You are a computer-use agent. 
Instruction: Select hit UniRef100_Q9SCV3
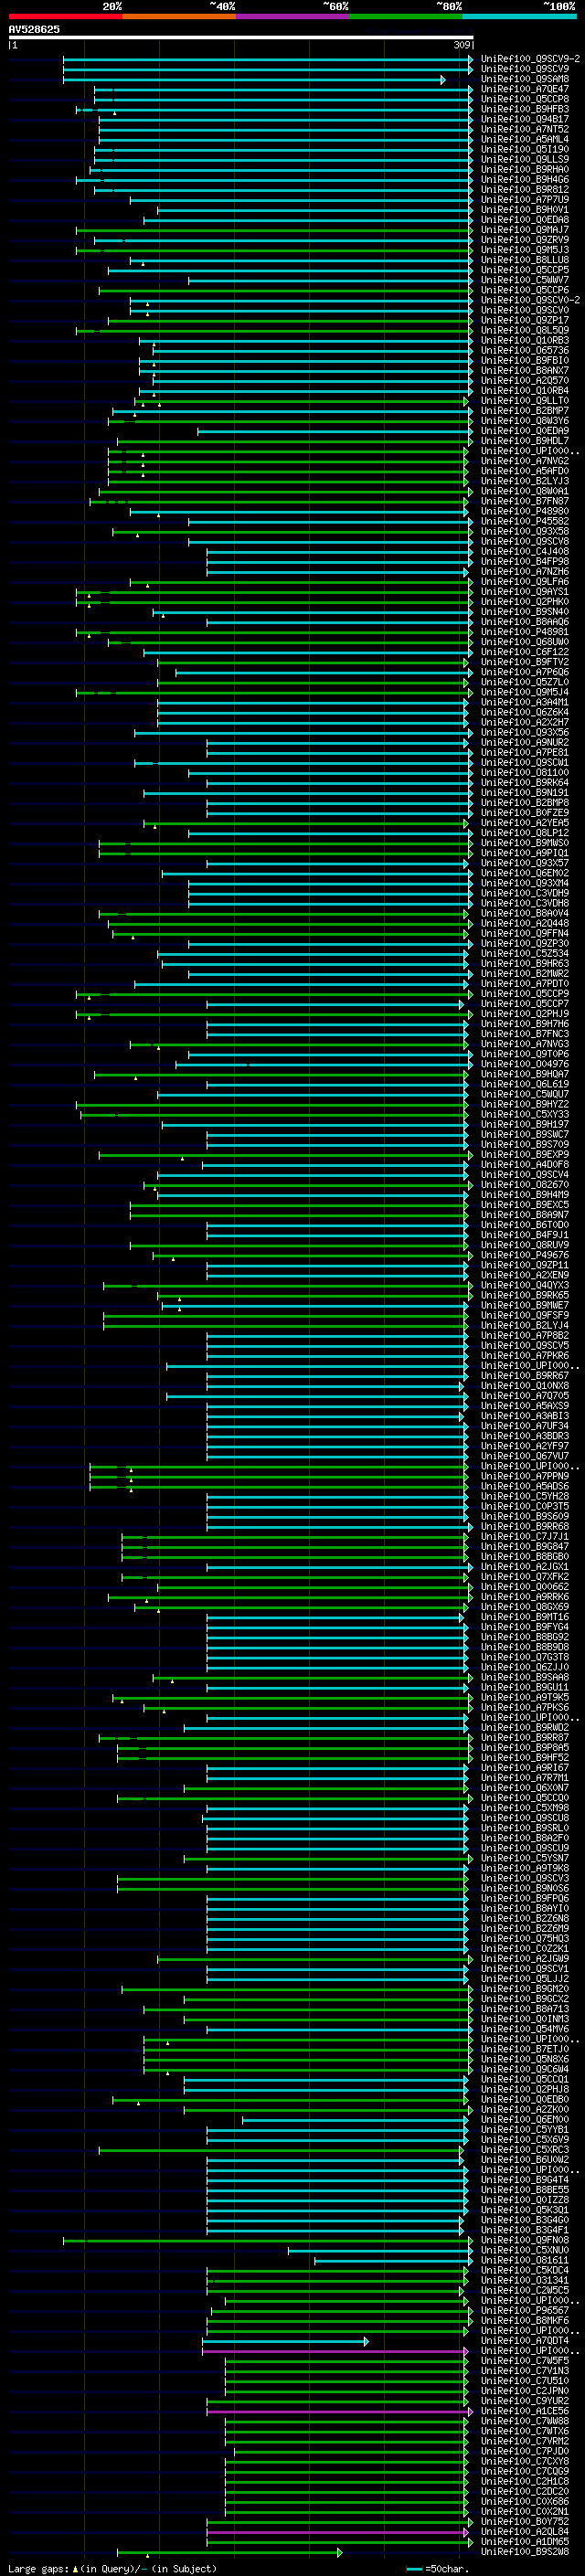click(525, 1879)
